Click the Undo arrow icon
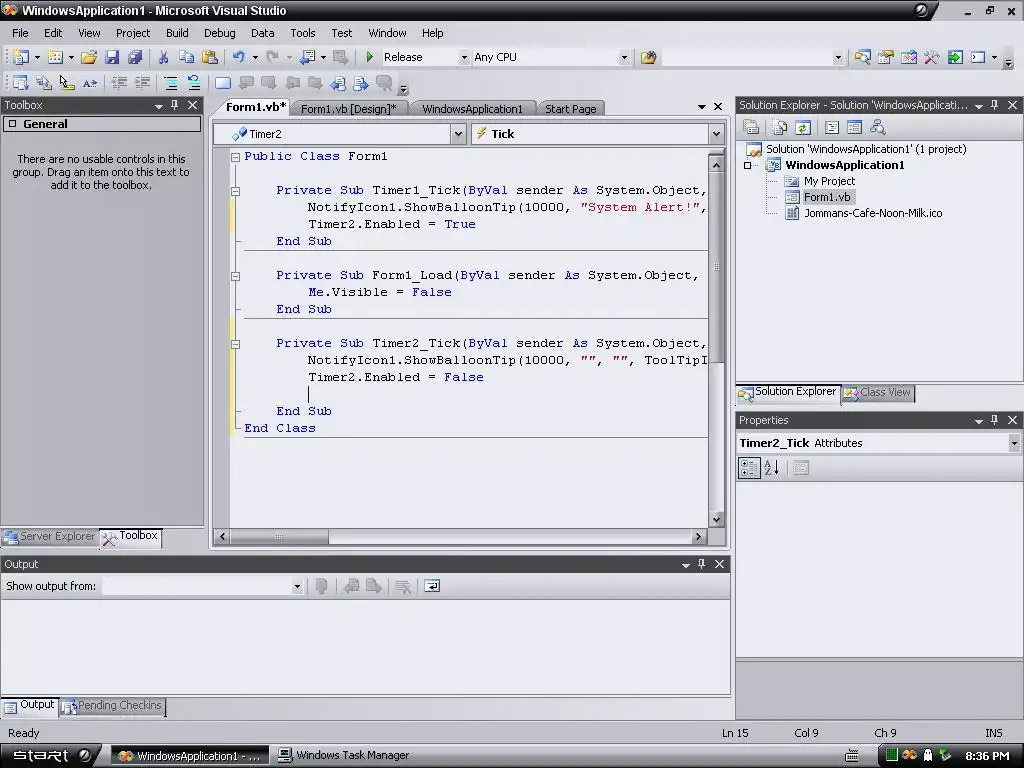The image size is (1024, 768). (x=238, y=57)
